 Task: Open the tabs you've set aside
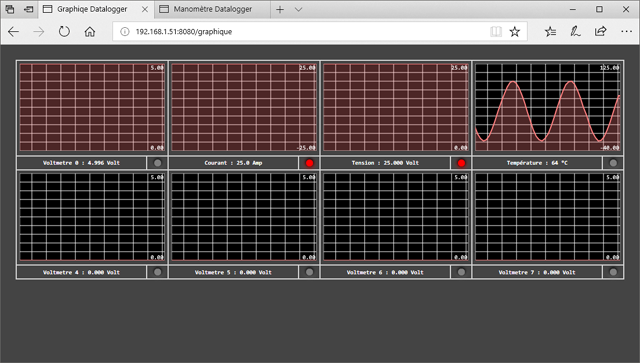pos(10,9)
